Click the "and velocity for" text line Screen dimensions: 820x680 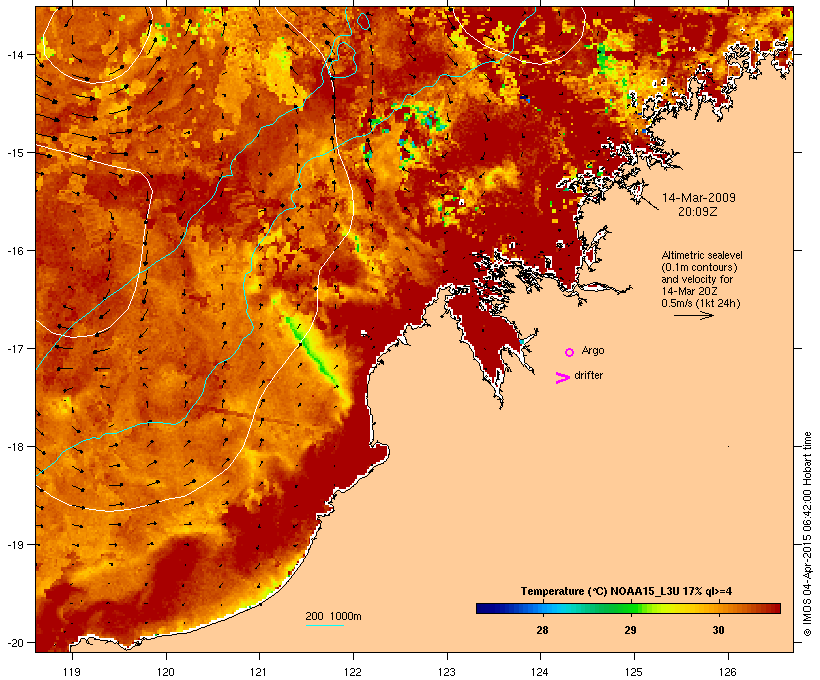coord(697,279)
